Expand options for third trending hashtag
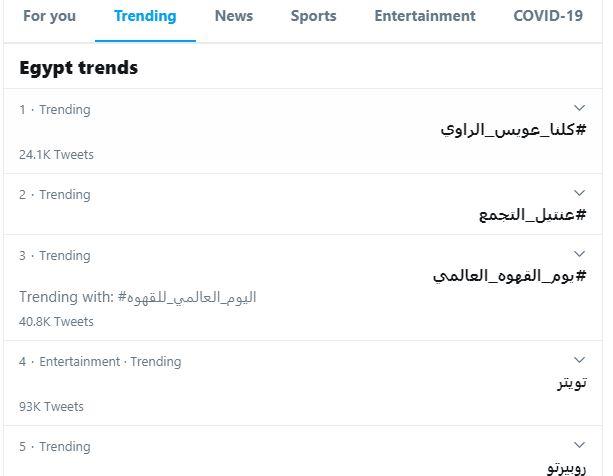This screenshot has width=613, height=476. click(579, 253)
